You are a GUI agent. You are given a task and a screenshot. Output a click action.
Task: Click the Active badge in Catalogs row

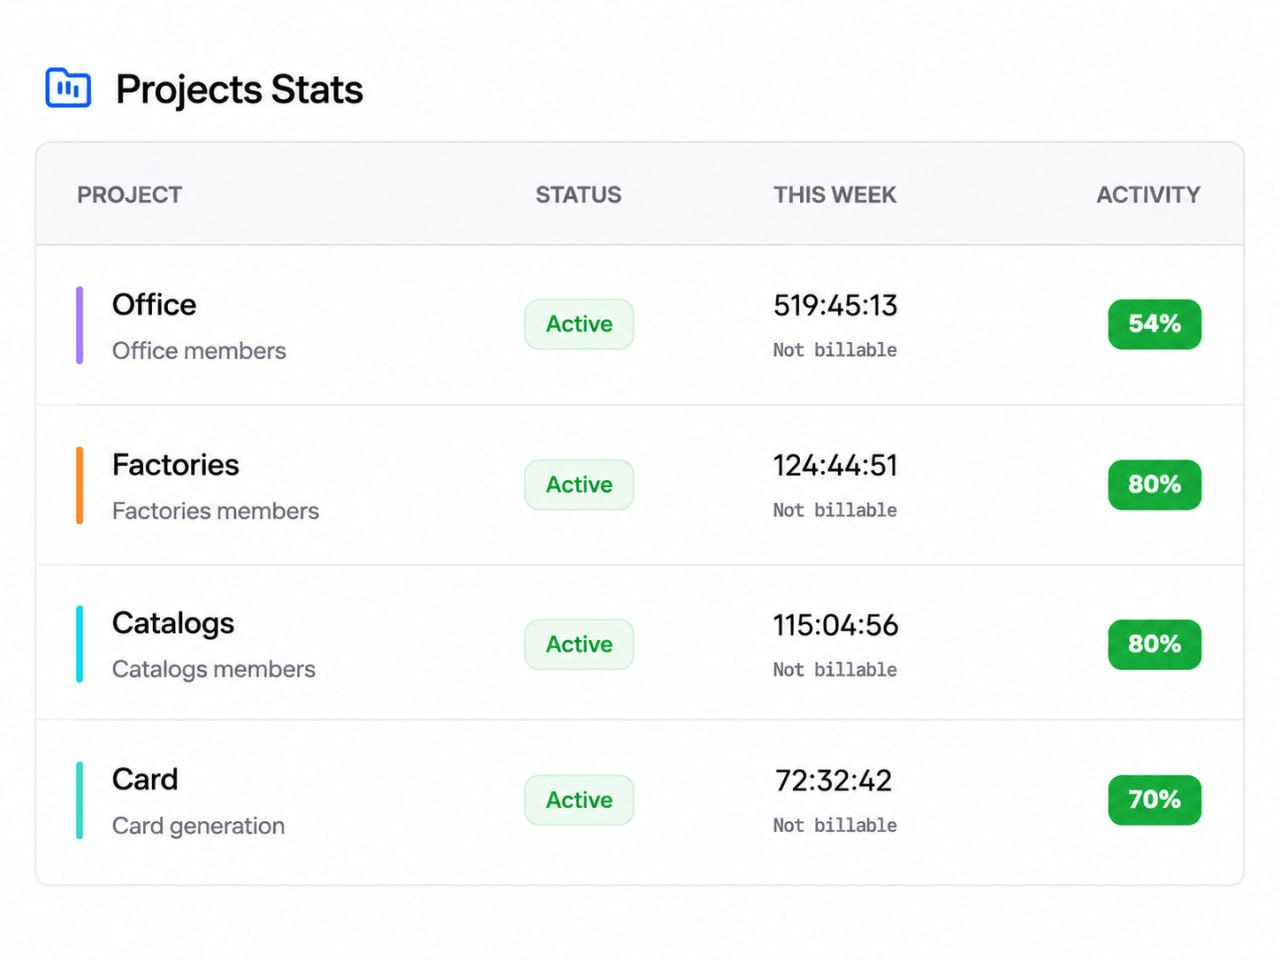click(579, 644)
